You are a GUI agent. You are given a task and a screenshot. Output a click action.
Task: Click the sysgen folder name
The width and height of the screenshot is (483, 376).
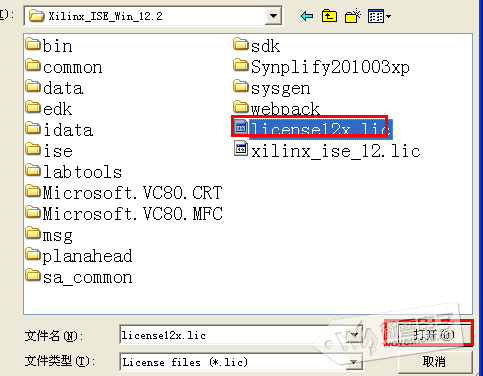[281, 89]
